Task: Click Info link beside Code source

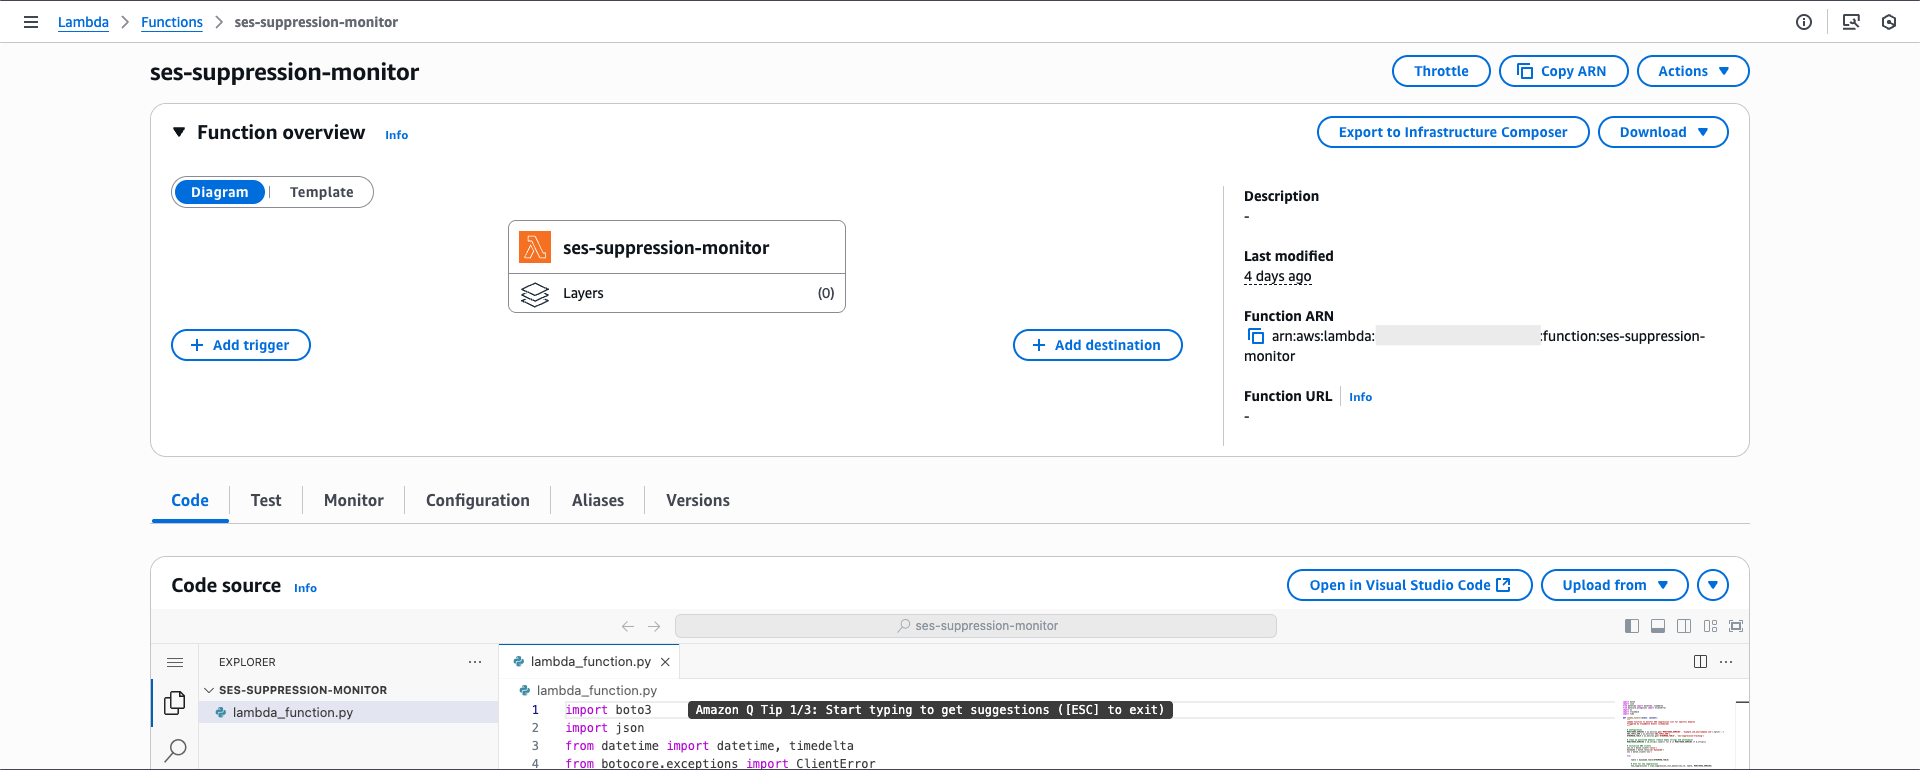Action: pos(306,588)
